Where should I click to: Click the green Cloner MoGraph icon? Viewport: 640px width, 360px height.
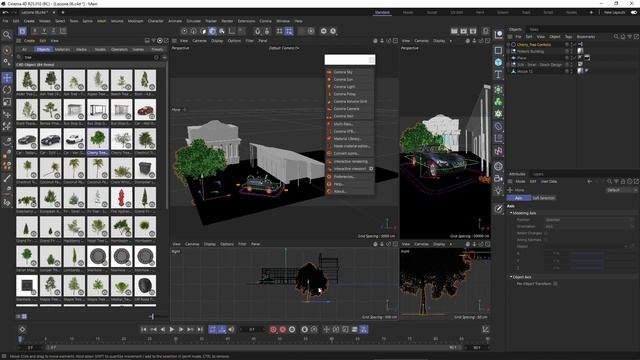pyautogui.click(x=498, y=102)
